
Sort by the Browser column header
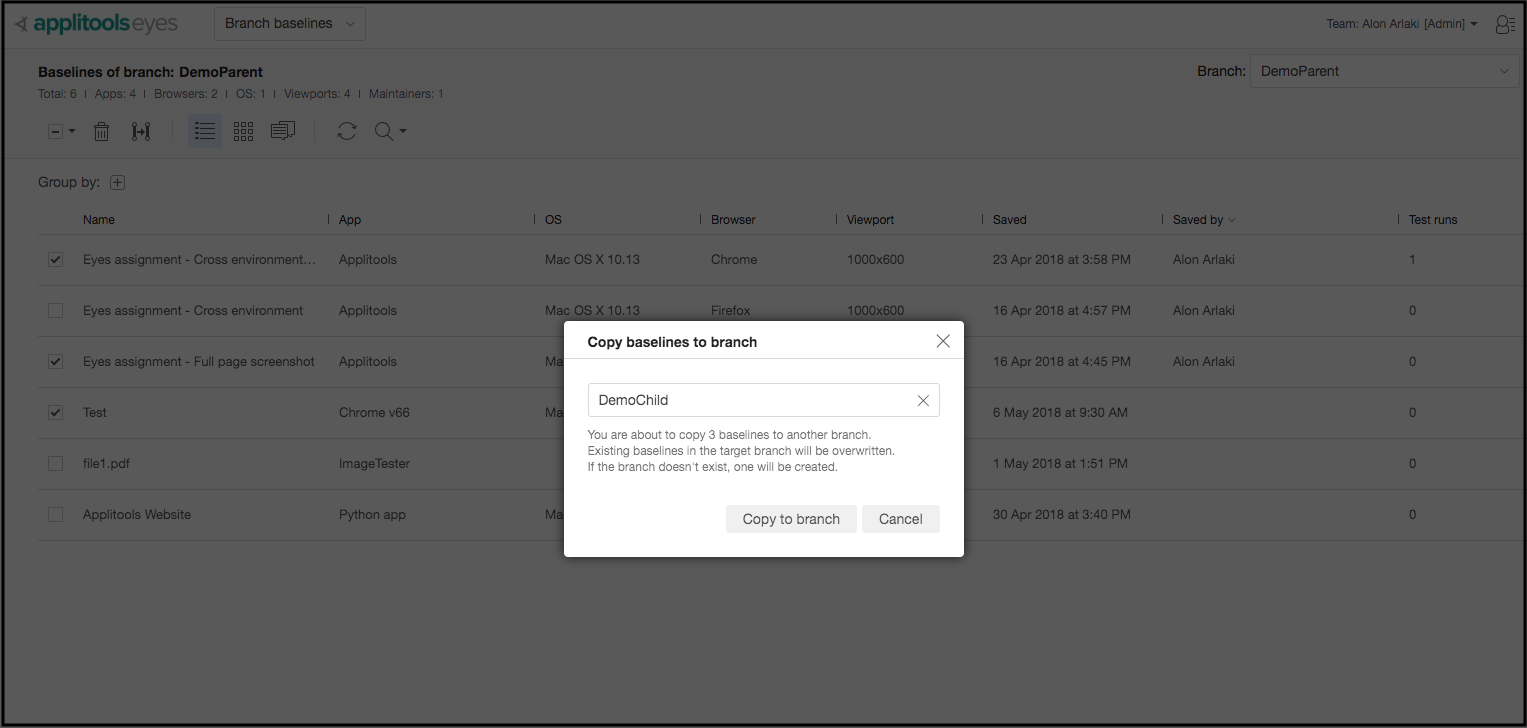(x=732, y=219)
